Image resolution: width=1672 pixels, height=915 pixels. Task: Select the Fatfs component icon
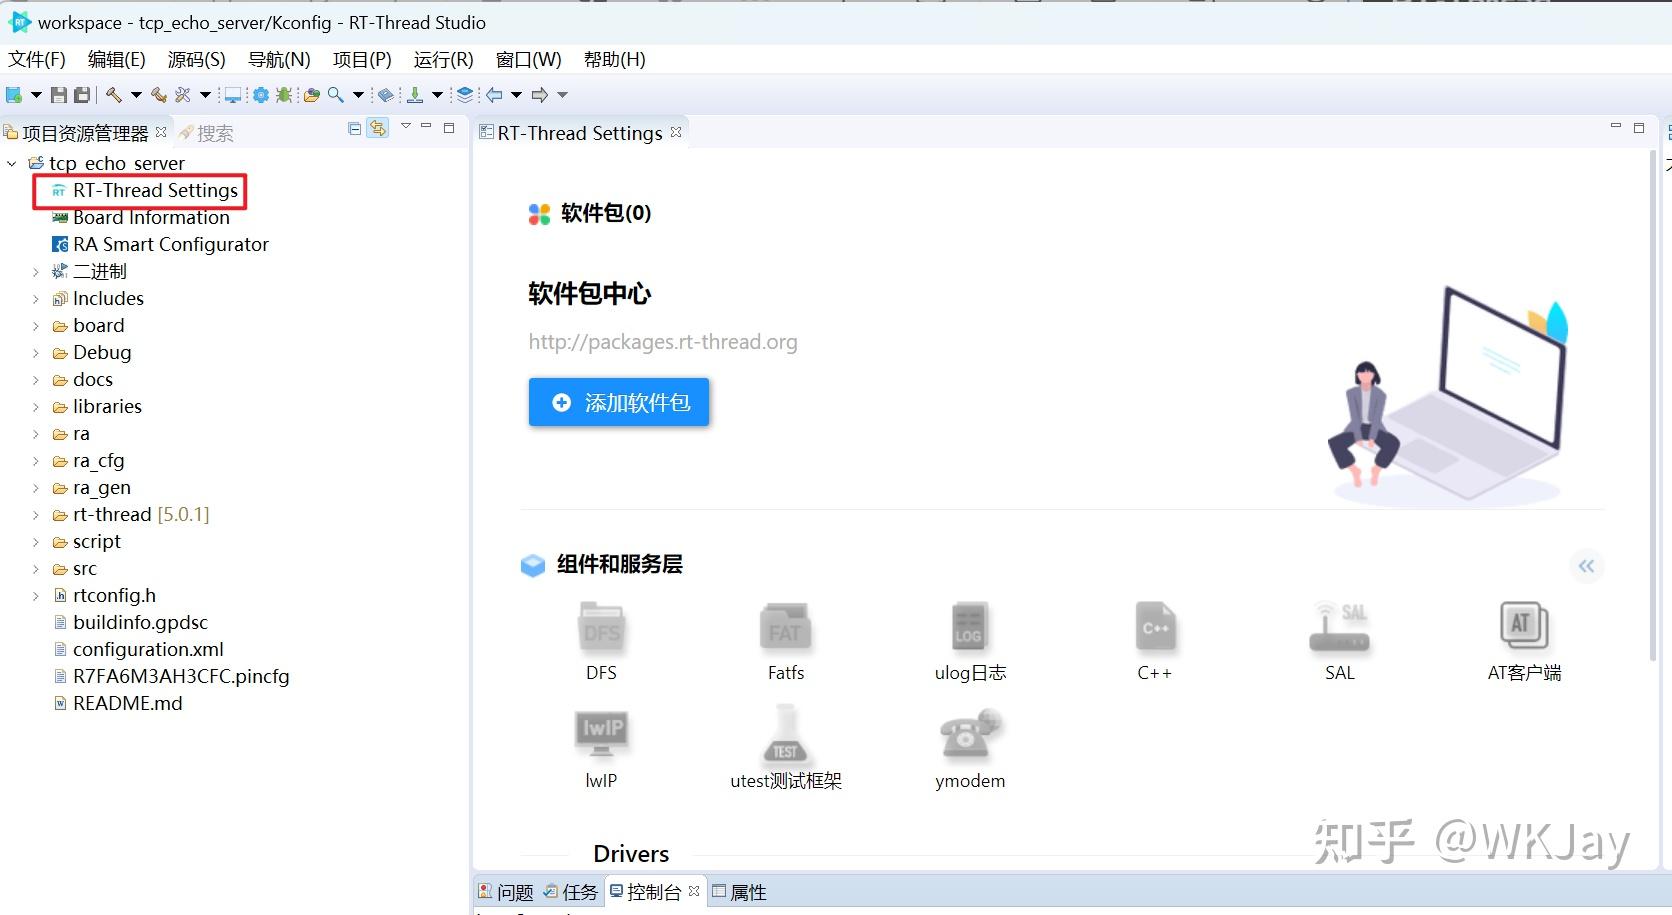pyautogui.click(x=785, y=628)
